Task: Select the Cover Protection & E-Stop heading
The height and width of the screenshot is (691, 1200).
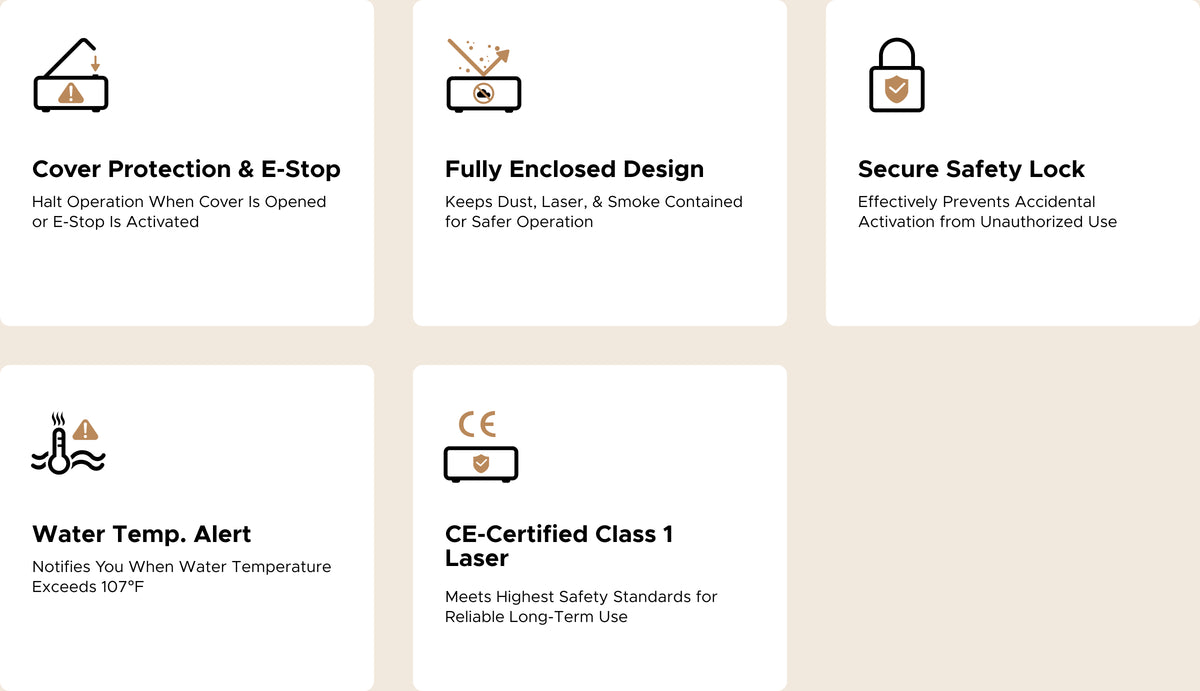Action: click(186, 169)
